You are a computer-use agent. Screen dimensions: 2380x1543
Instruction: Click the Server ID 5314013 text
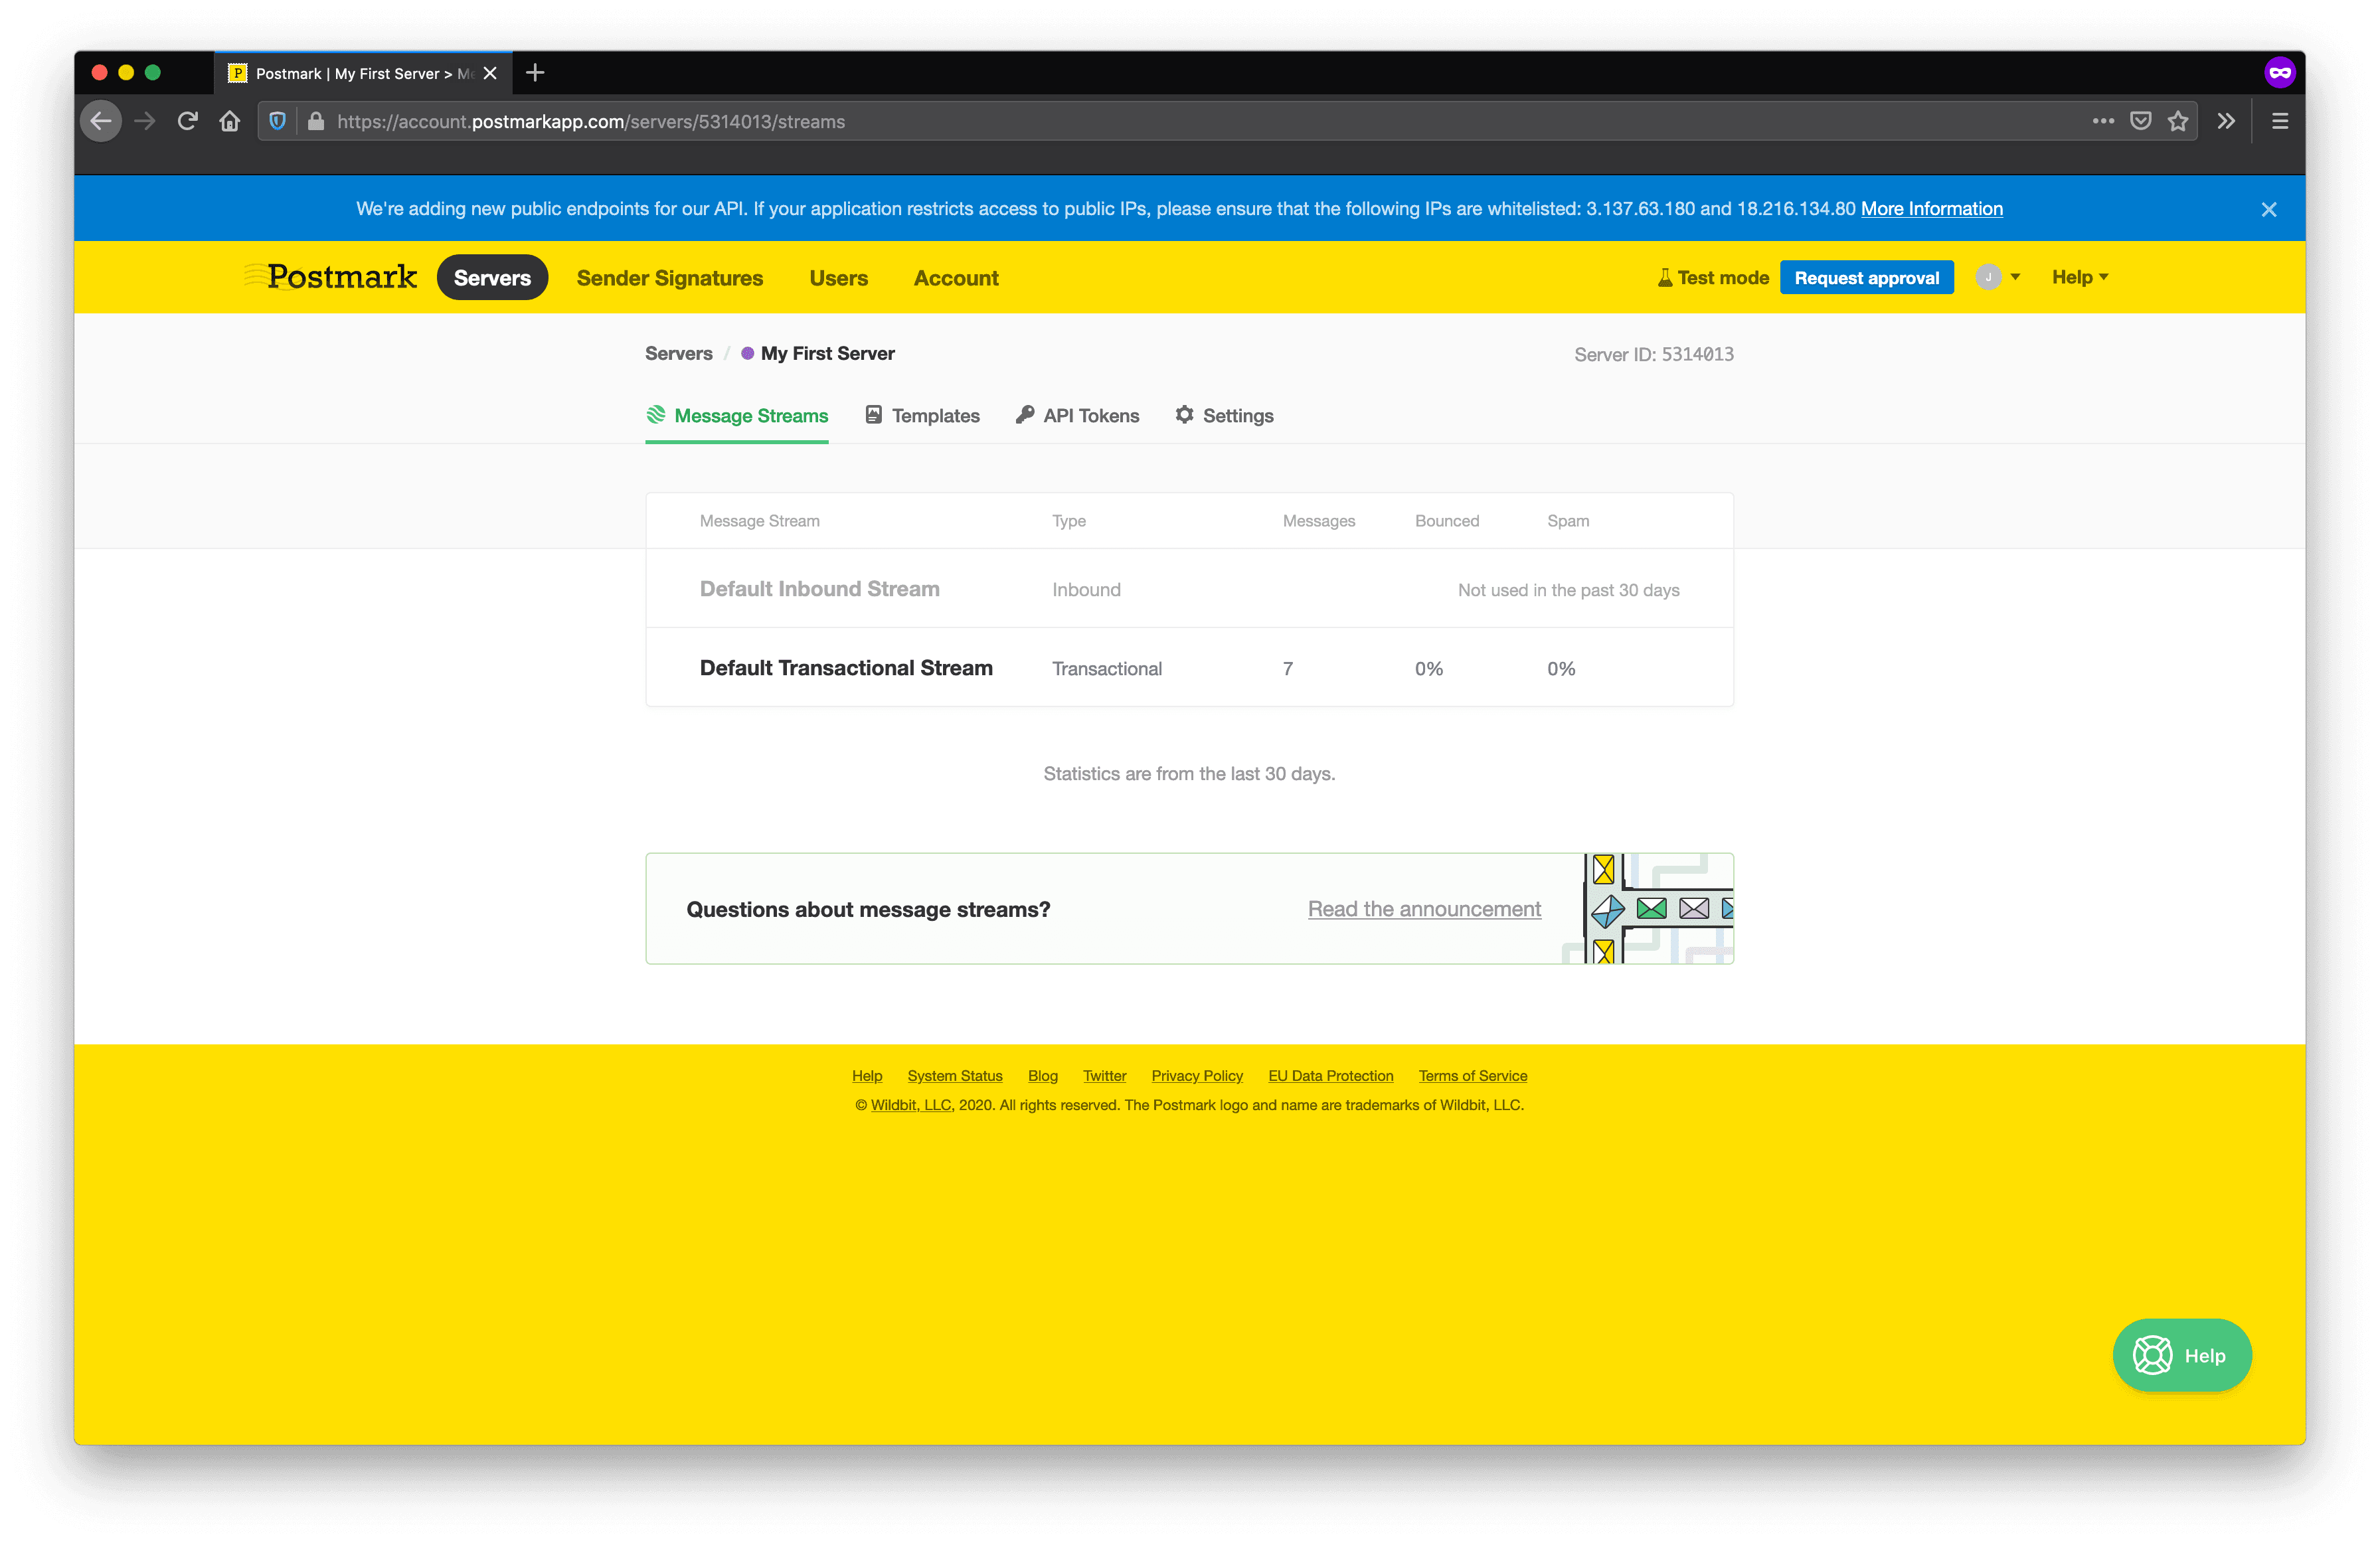pyautogui.click(x=1653, y=354)
